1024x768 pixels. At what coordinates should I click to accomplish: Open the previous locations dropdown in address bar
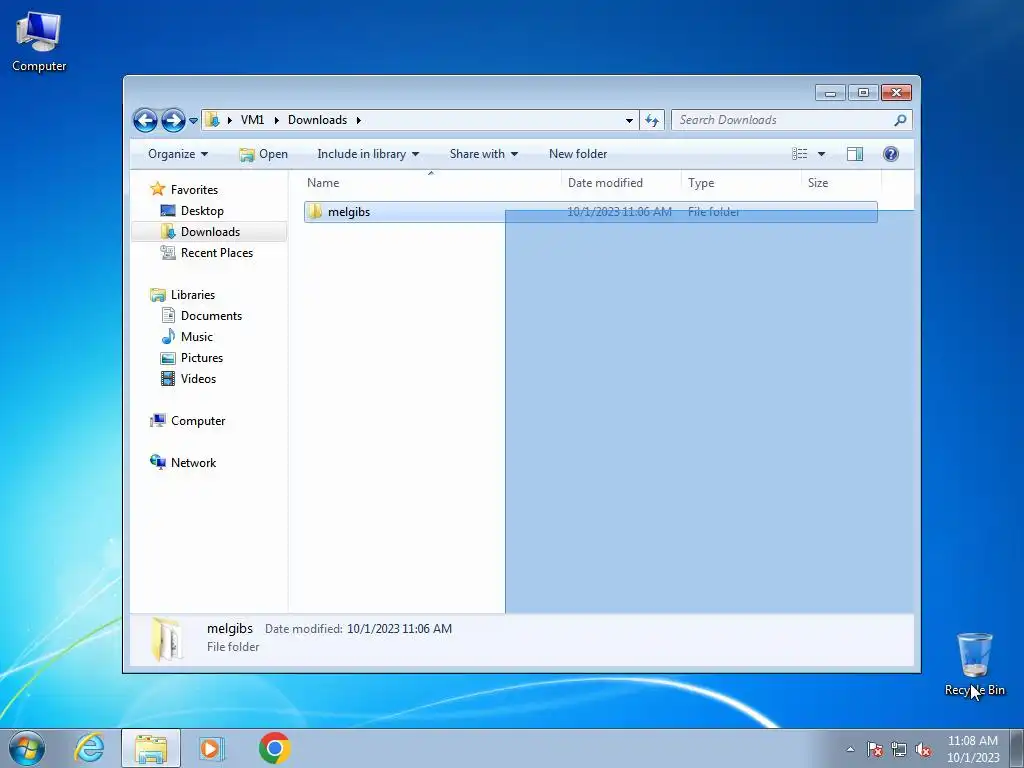coord(629,120)
